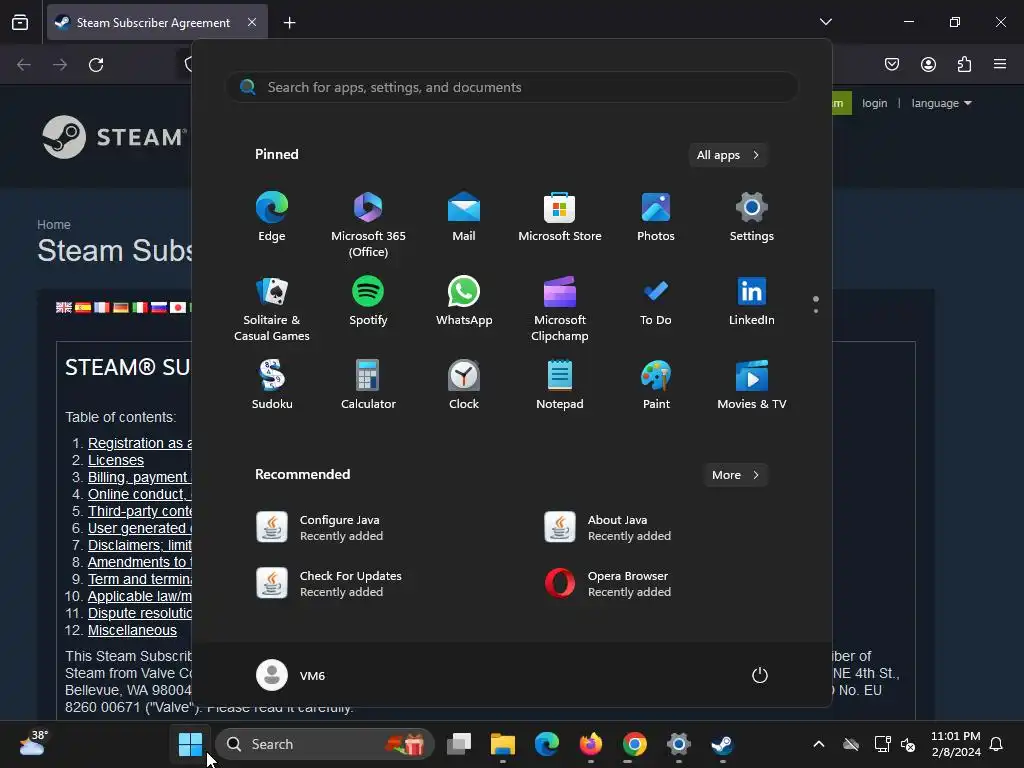The width and height of the screenshot is (1024, 768).
Task: Select the UK English flag
Action: 63,307
